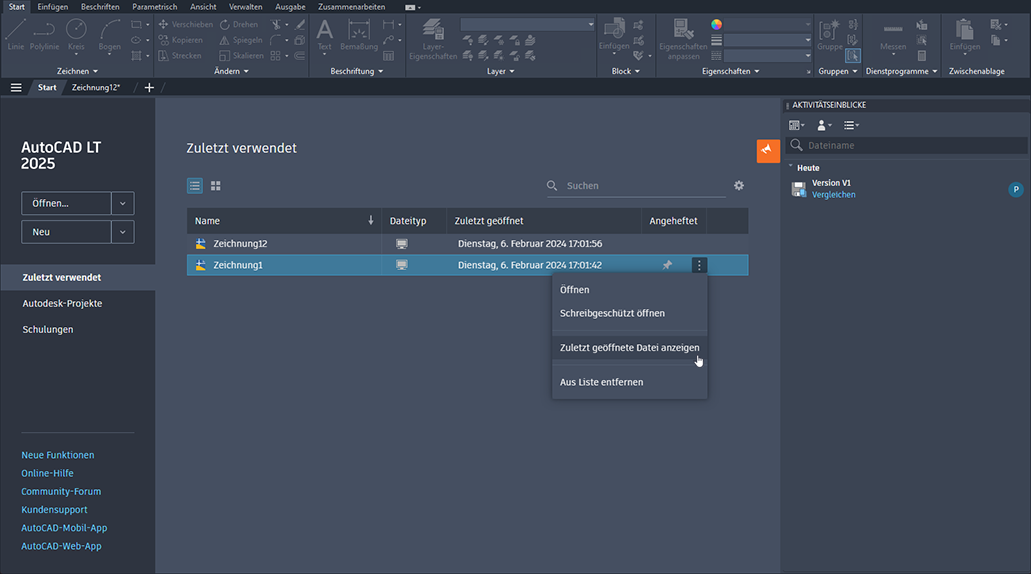Click the Vergleichen link for Version V1
Image resolution: width=1031 pixels, height=574 pixels.
pyautogui.click(x=834, y=195)
